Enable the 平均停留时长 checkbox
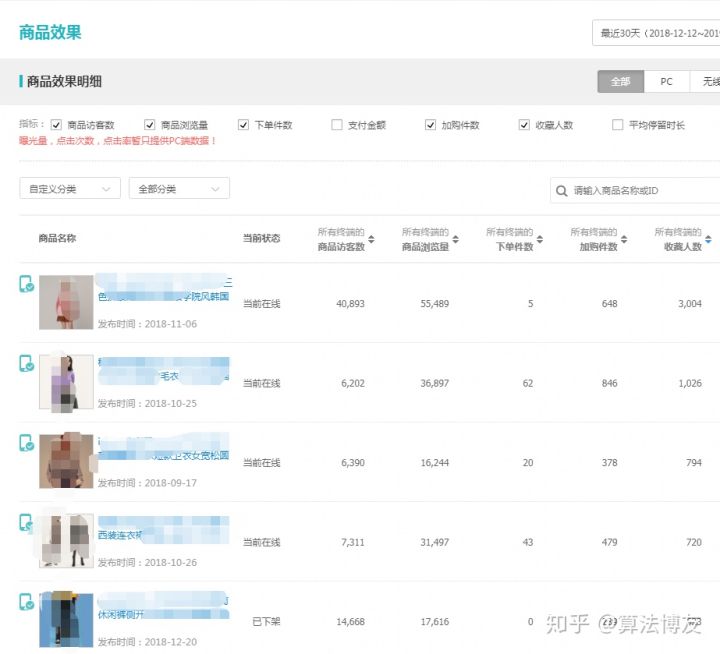The image size is (720, 654). [x=618, y=125]
